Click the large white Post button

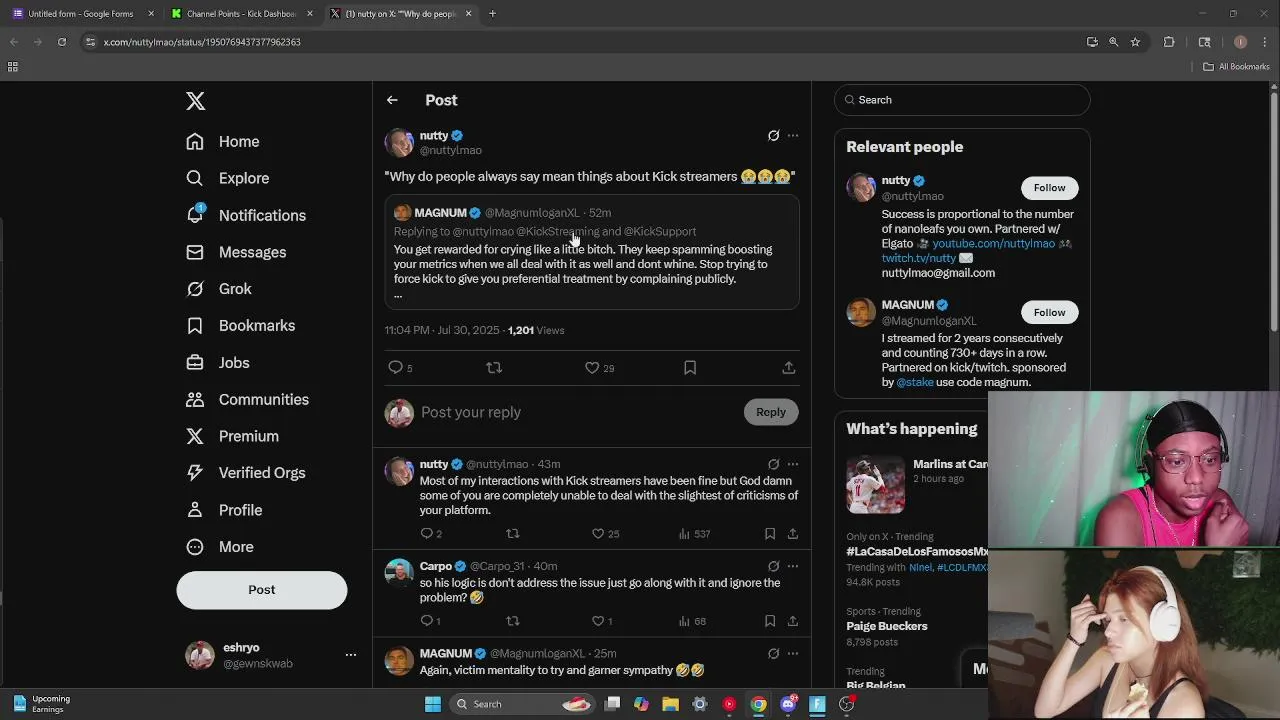pyautogui.click(x=262, y=590)
